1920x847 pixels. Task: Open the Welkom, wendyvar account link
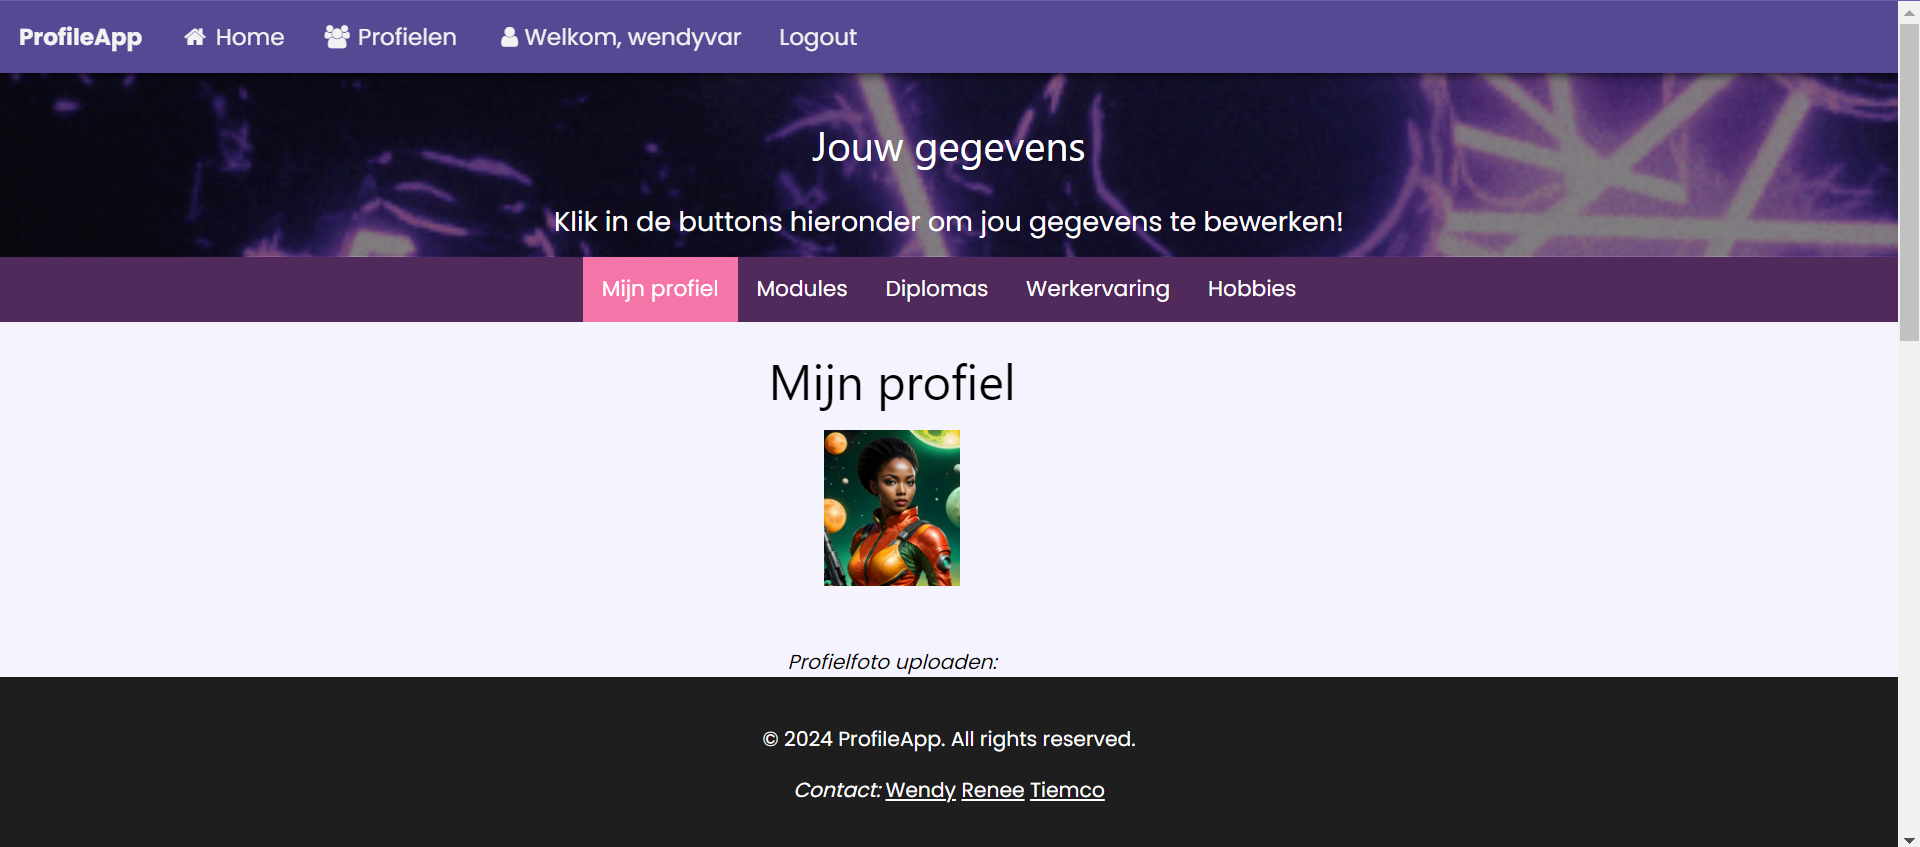(621, 37)
